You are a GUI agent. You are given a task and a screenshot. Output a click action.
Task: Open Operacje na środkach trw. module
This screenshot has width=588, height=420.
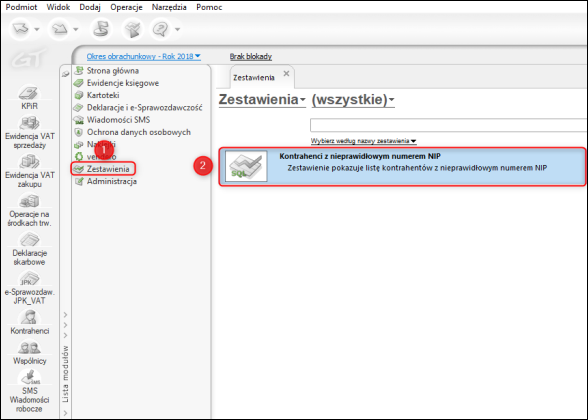coord(30,211)
